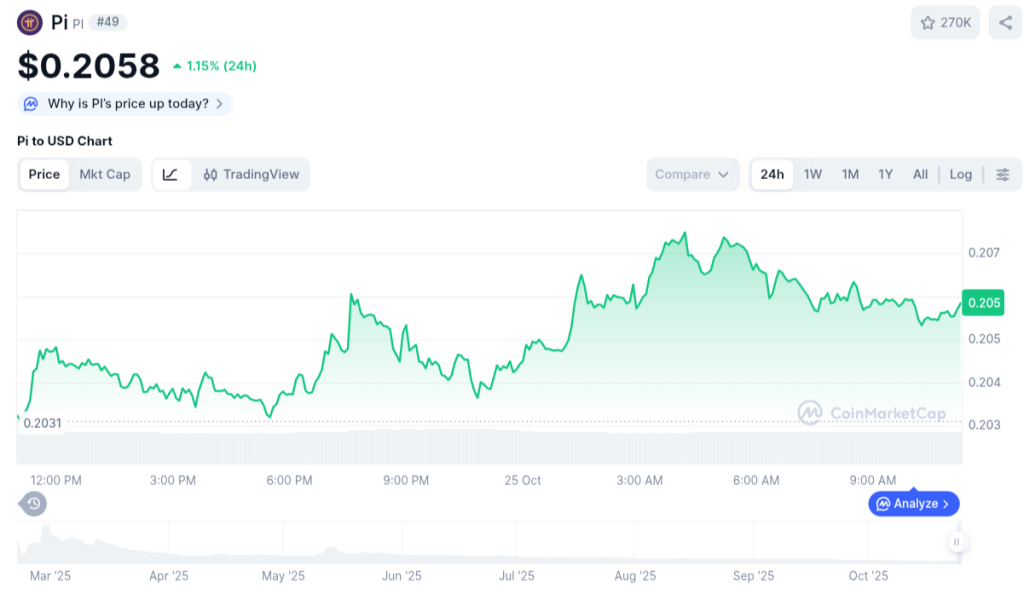The height and width of the screenshot is (601, 1024).
Task: Enable Log scale for the chart
Action: pos(960,174)
